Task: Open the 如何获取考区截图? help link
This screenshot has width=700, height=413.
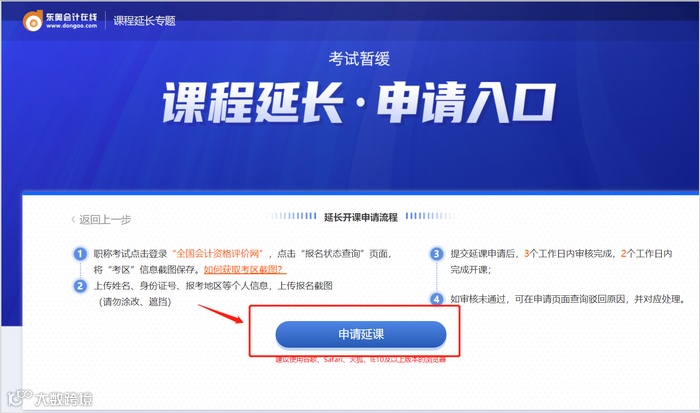Action: [245, 269]
